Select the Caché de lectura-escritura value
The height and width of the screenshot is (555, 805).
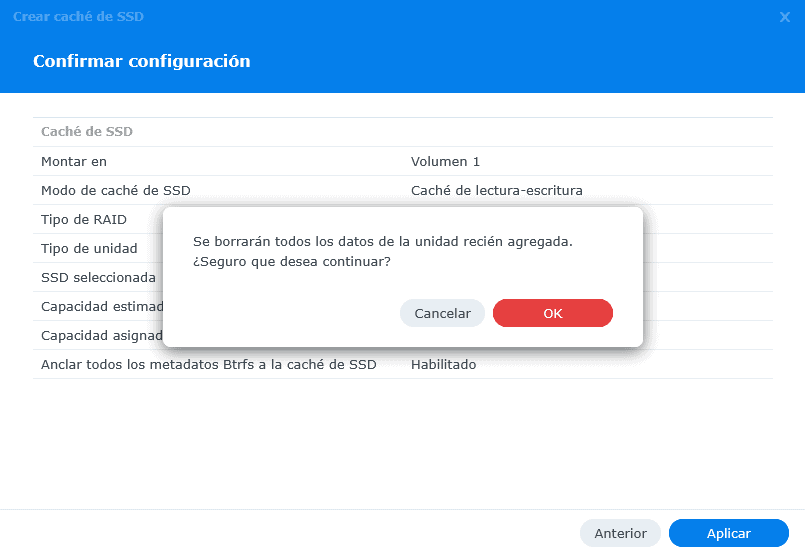[x=496, y=190]
